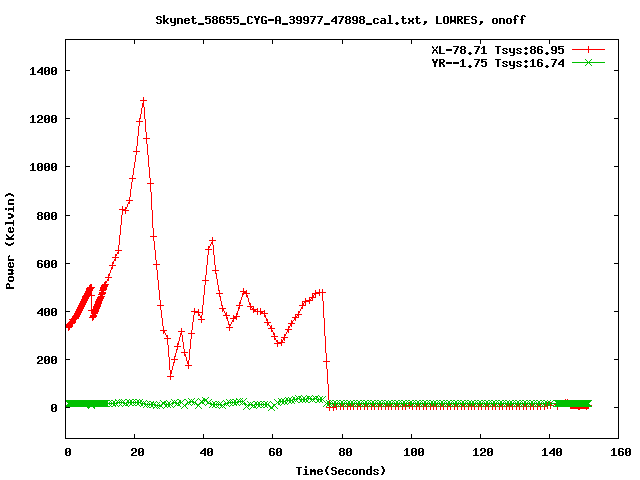The width and height of the screenshot is (640, 480).
Task: Click the 100 x-axis tick label
Action: [x=413, y=452]
